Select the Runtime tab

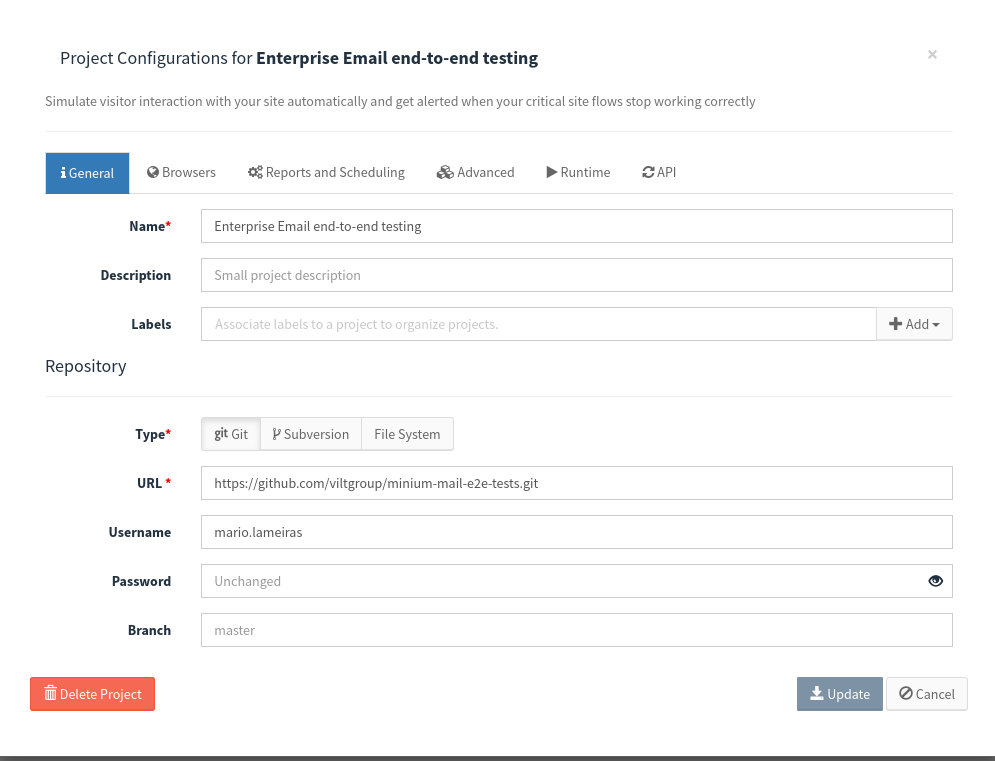point(578,173)
